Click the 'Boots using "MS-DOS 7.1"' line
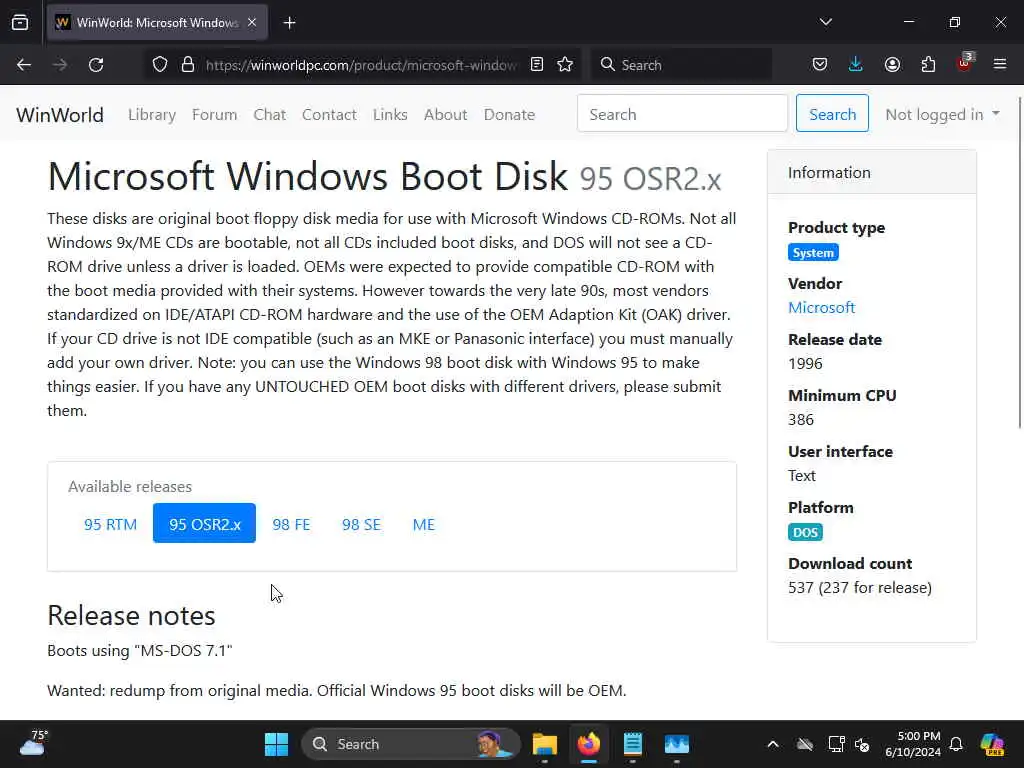 click(140, 650)
